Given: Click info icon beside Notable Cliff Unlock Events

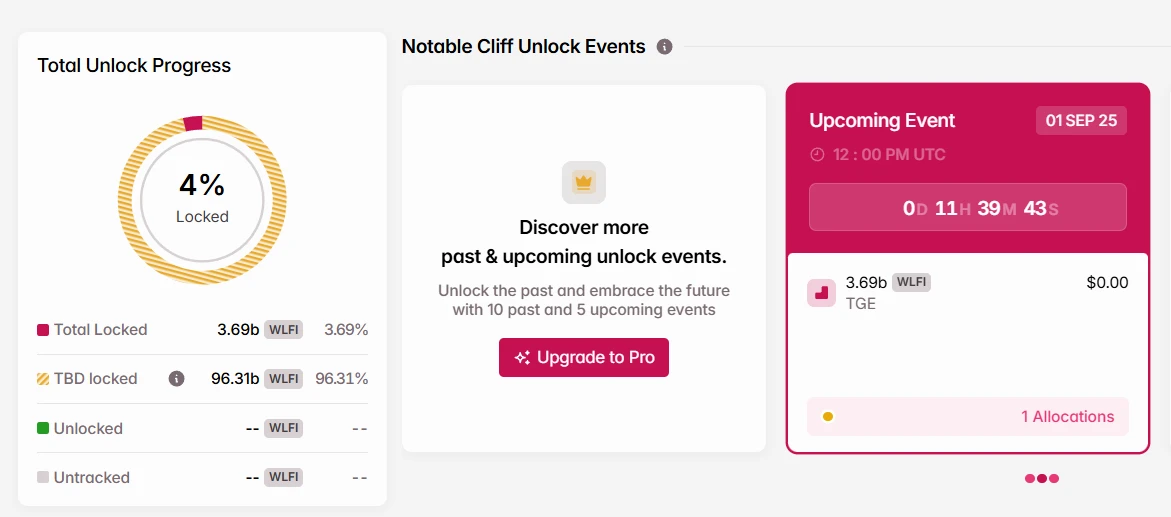Looking at the screenshot, I should coord(665,47).
